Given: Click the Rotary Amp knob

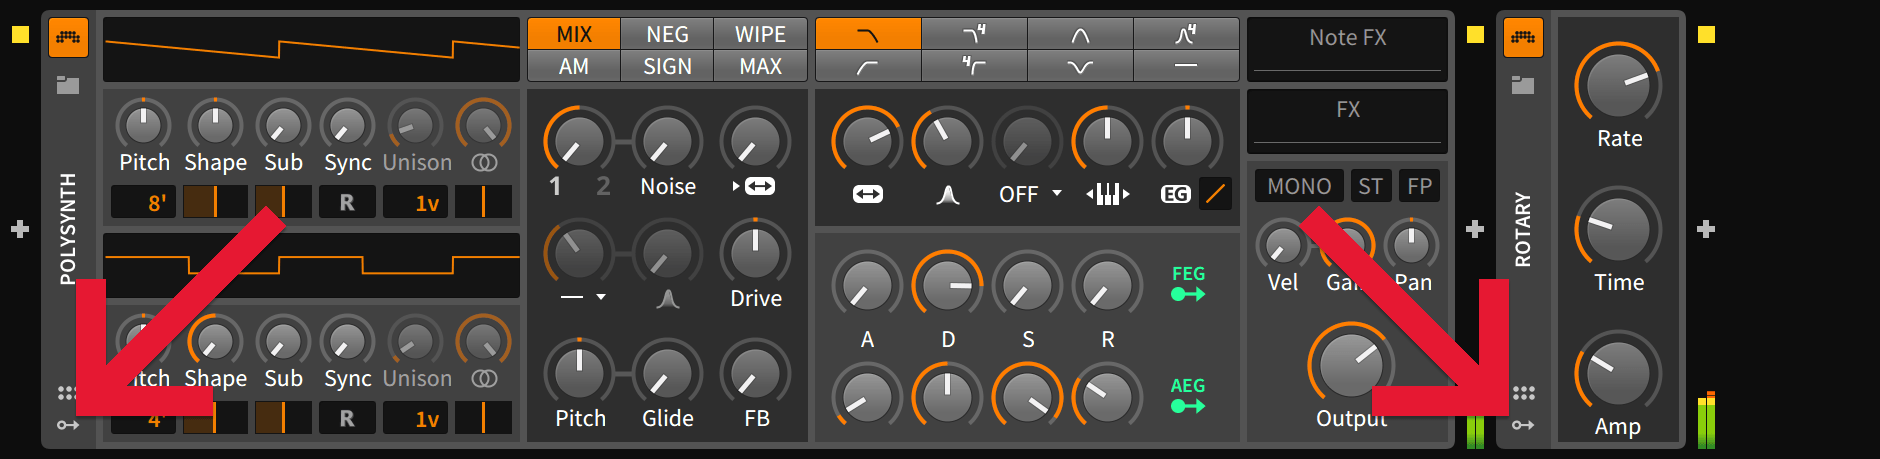Looking at the screenshot, I should [1618, 373].
